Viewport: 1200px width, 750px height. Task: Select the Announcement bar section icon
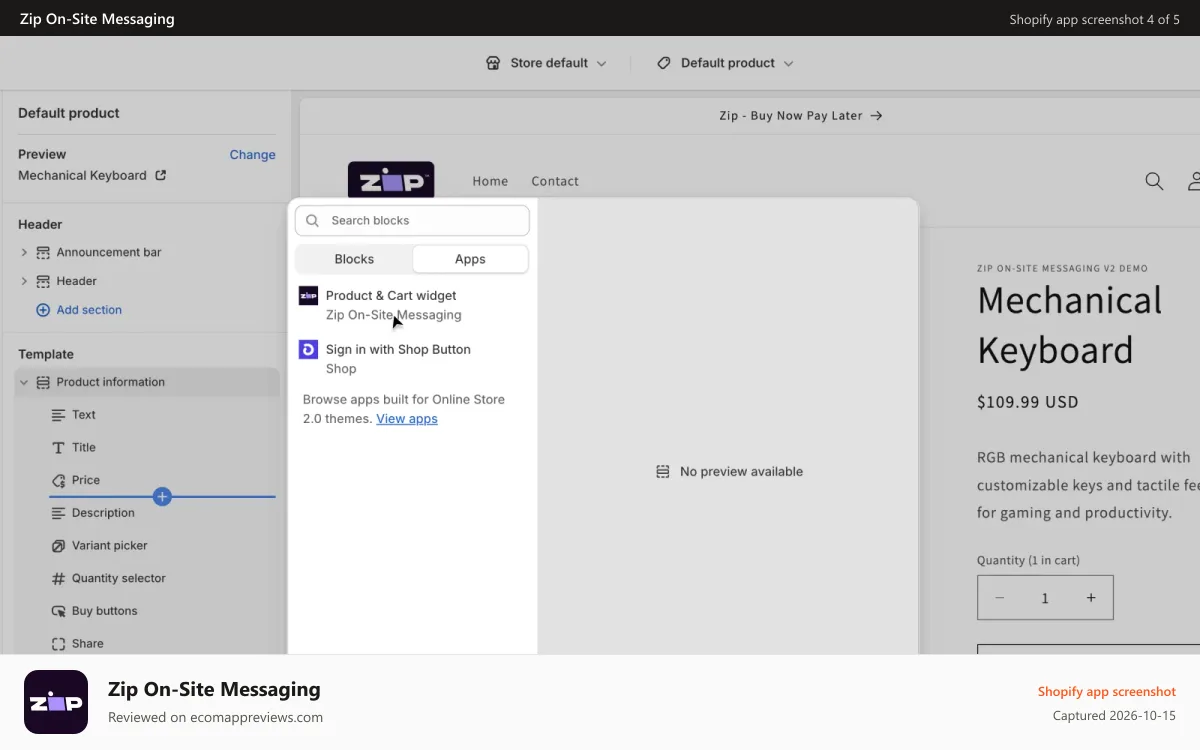pyautogui.click(x=43, y=252)
